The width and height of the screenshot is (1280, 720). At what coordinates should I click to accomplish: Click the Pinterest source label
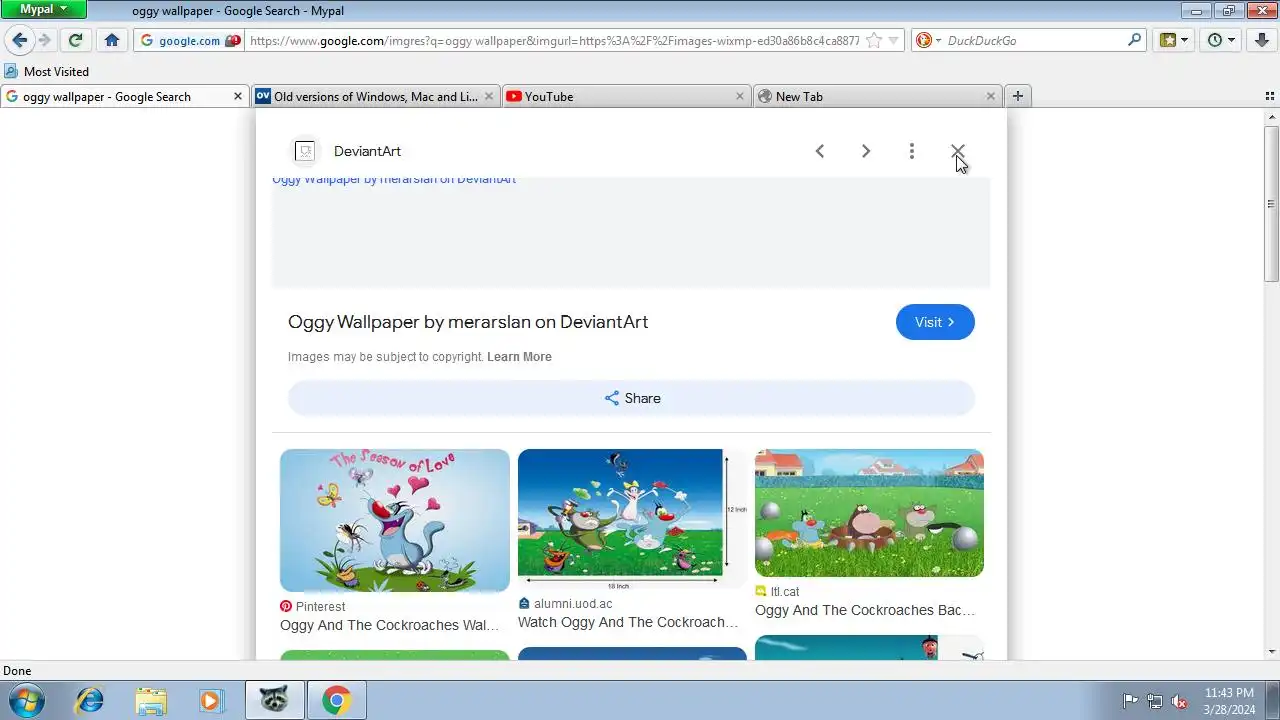pyautogui.click(x=320, y=607)
